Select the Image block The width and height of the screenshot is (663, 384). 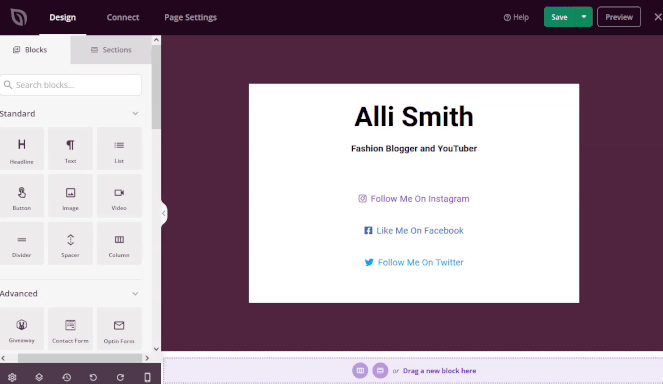pos(70,196)
